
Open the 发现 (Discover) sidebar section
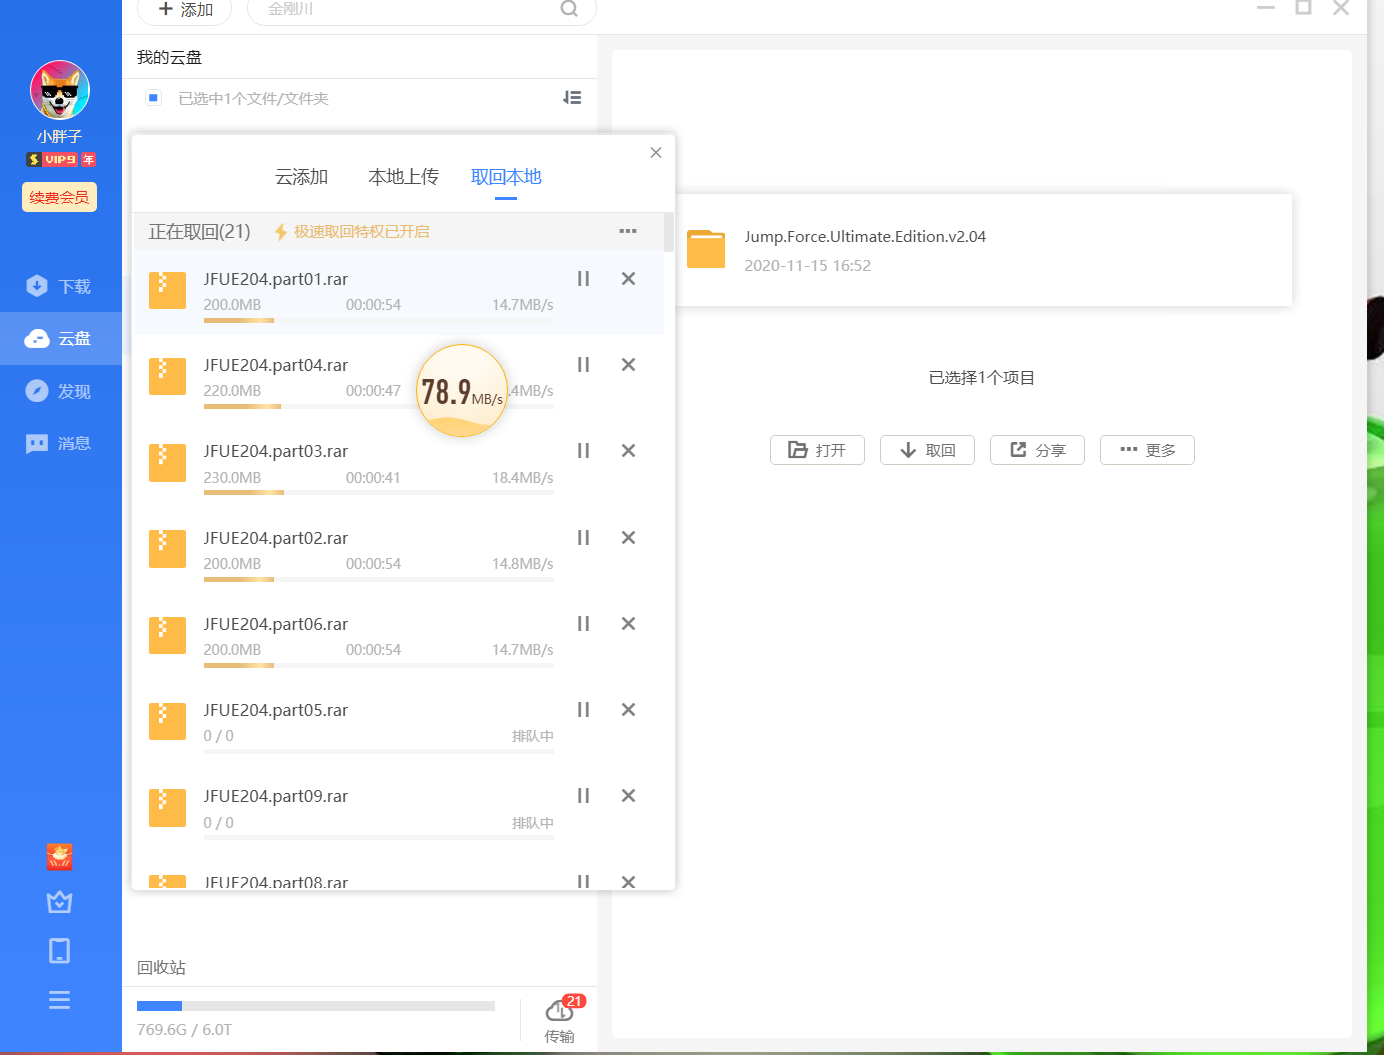click(60, 391)
